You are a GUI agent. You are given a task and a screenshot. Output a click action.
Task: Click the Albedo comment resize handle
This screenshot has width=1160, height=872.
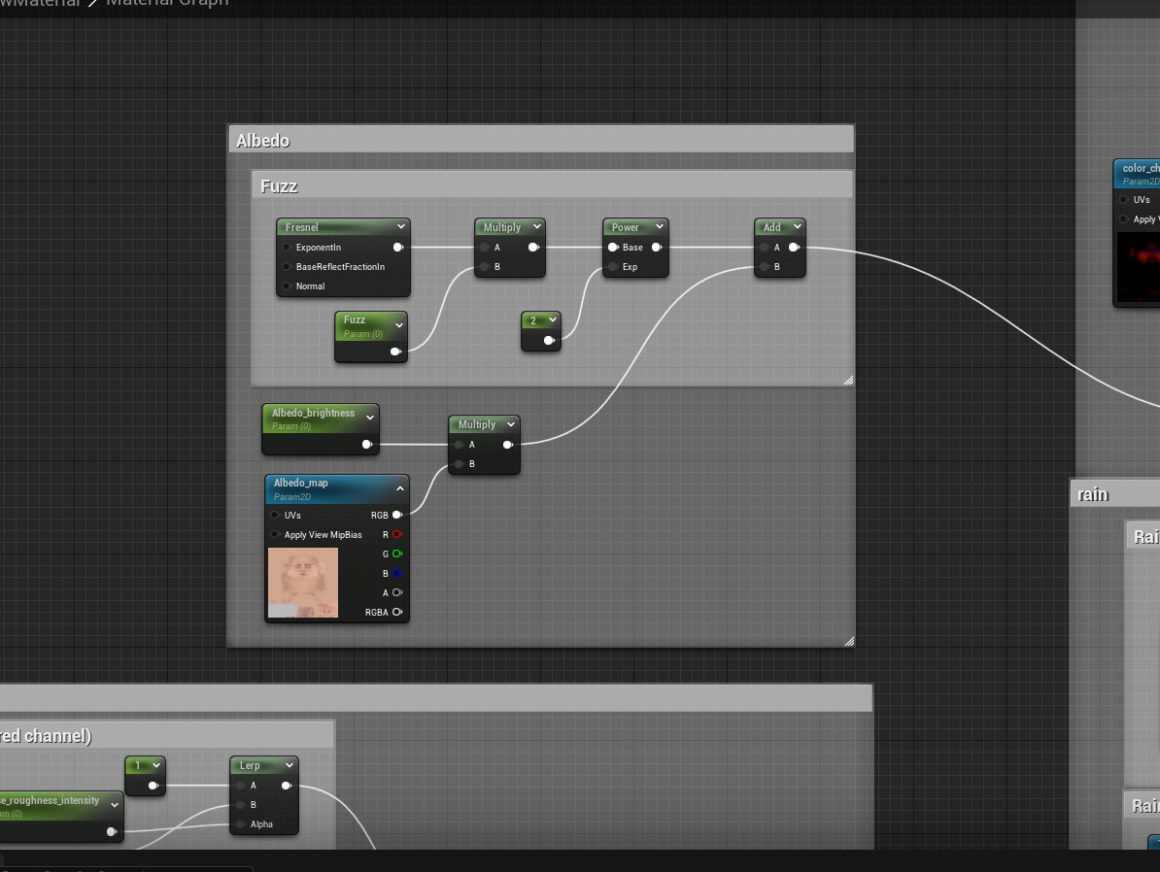point(849,641)
